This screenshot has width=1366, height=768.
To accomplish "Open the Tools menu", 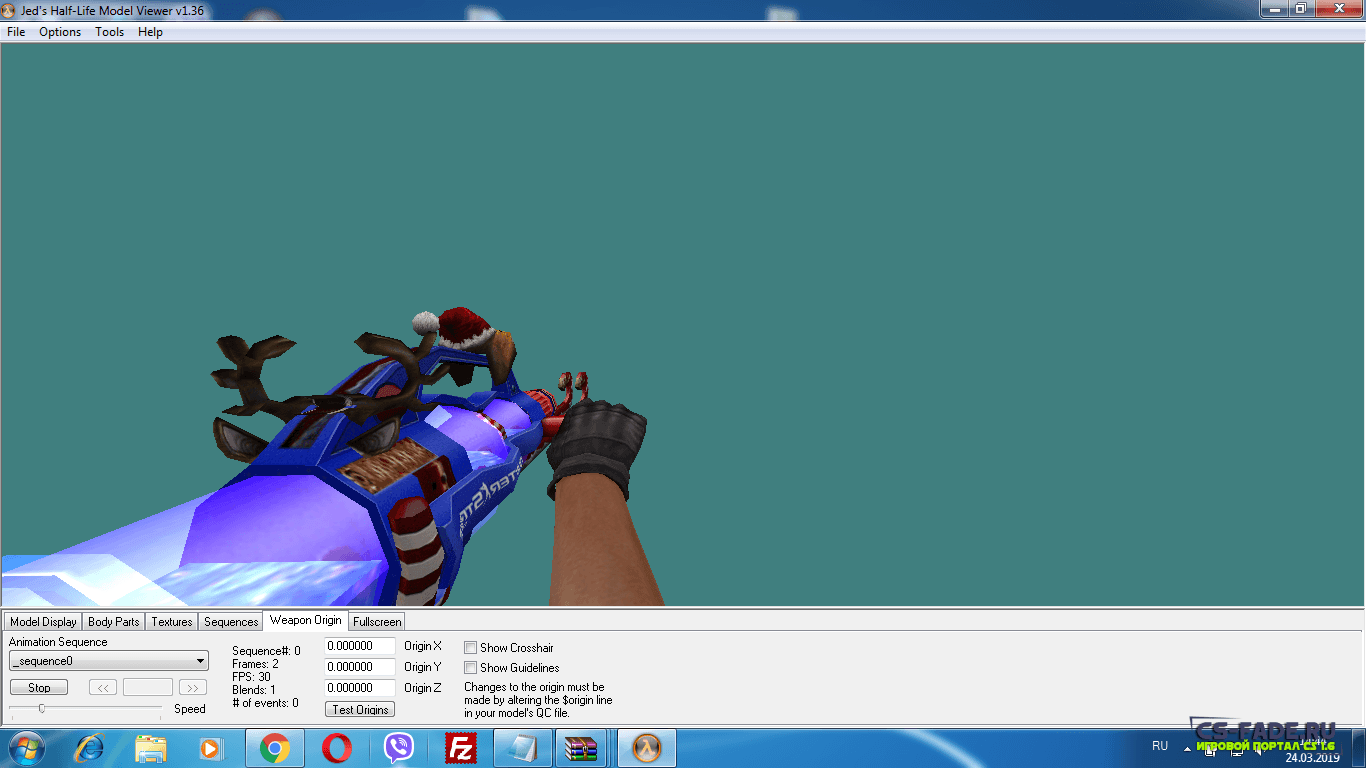I will point(110,32).
